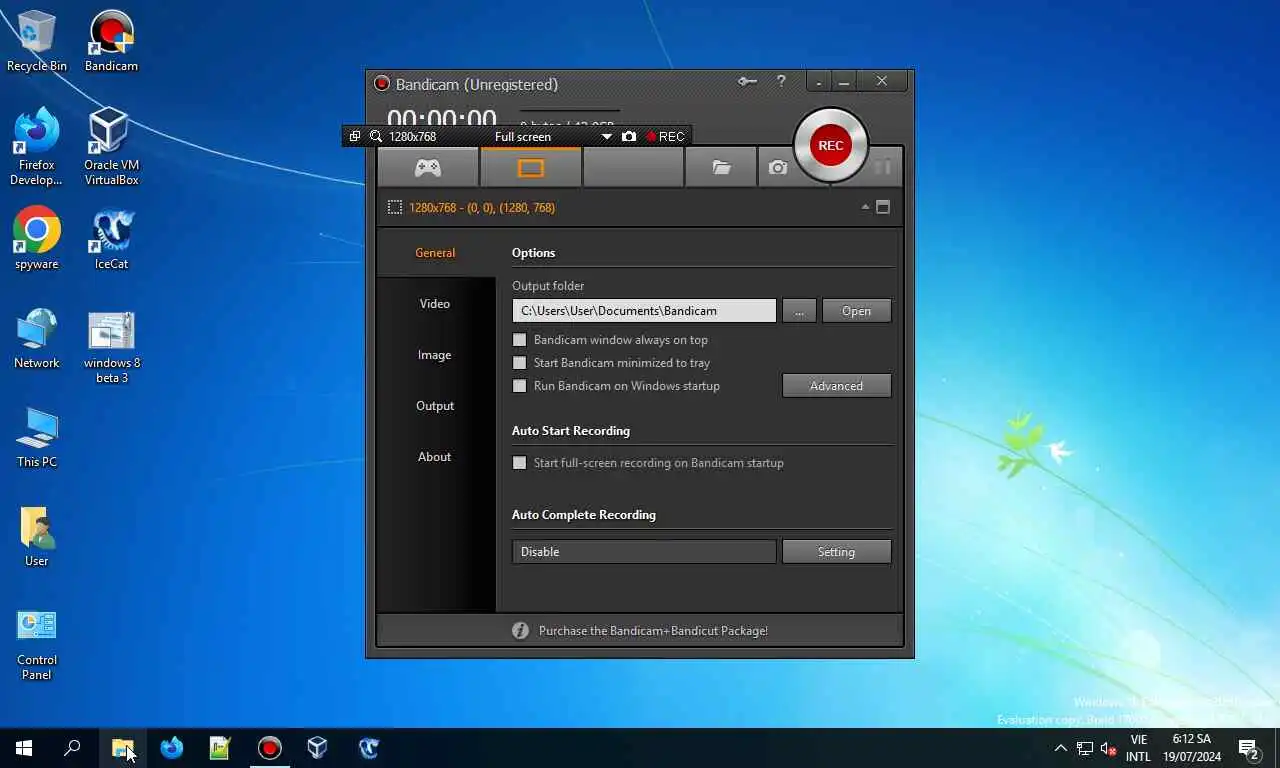Click the muted volume tray icon

tap(1108, 748)
